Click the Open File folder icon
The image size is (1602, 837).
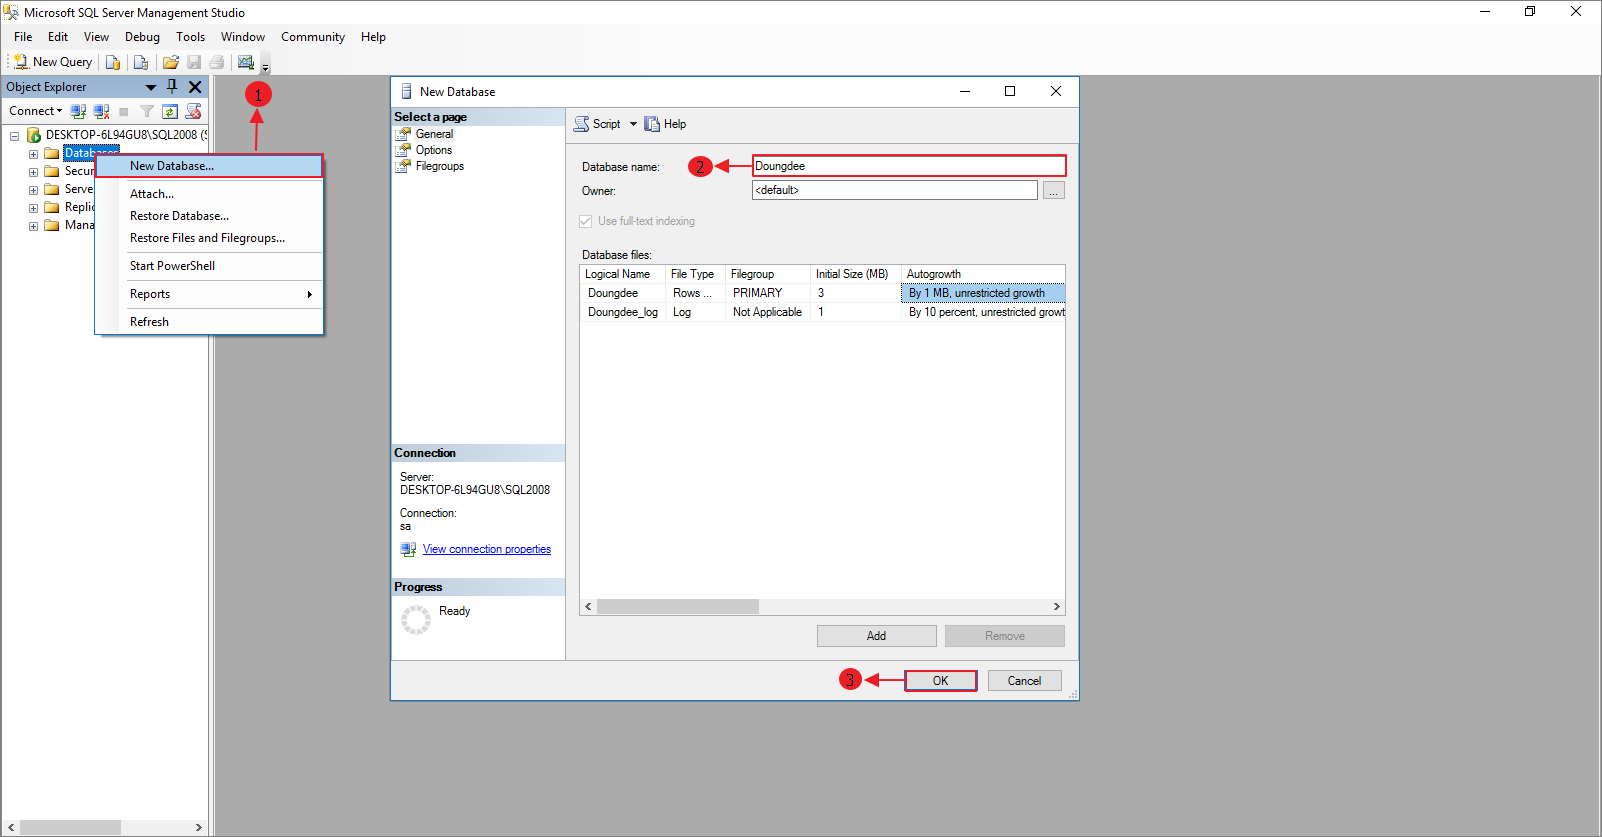pos(171,62)
